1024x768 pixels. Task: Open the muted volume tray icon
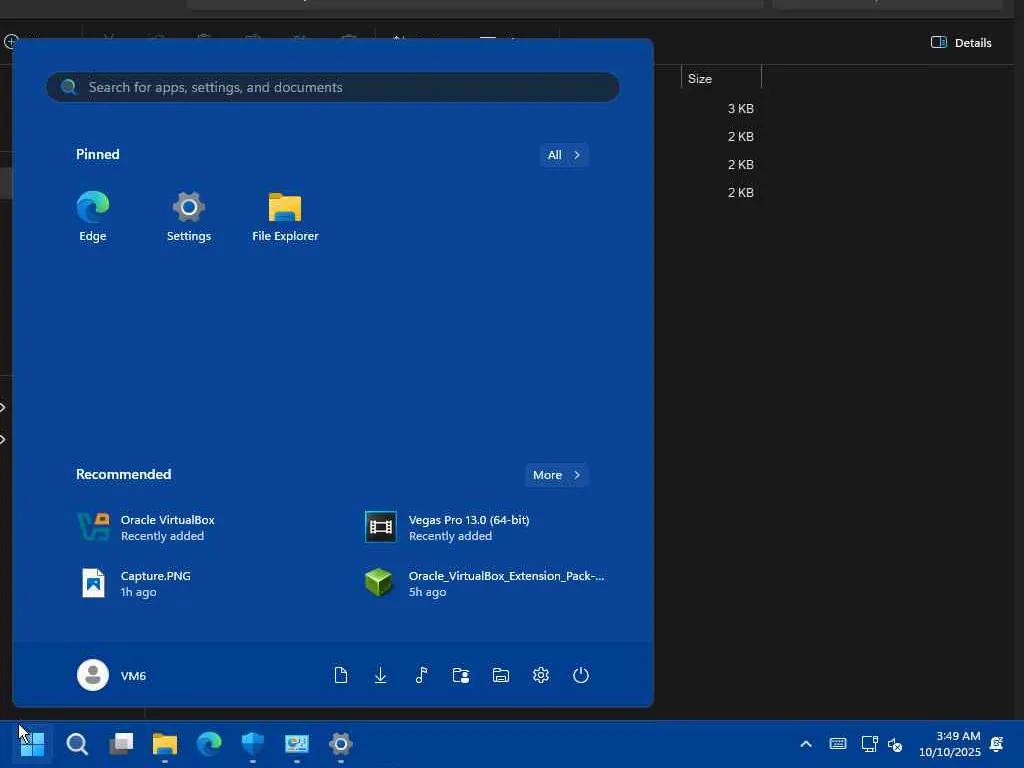click(895, 744)
